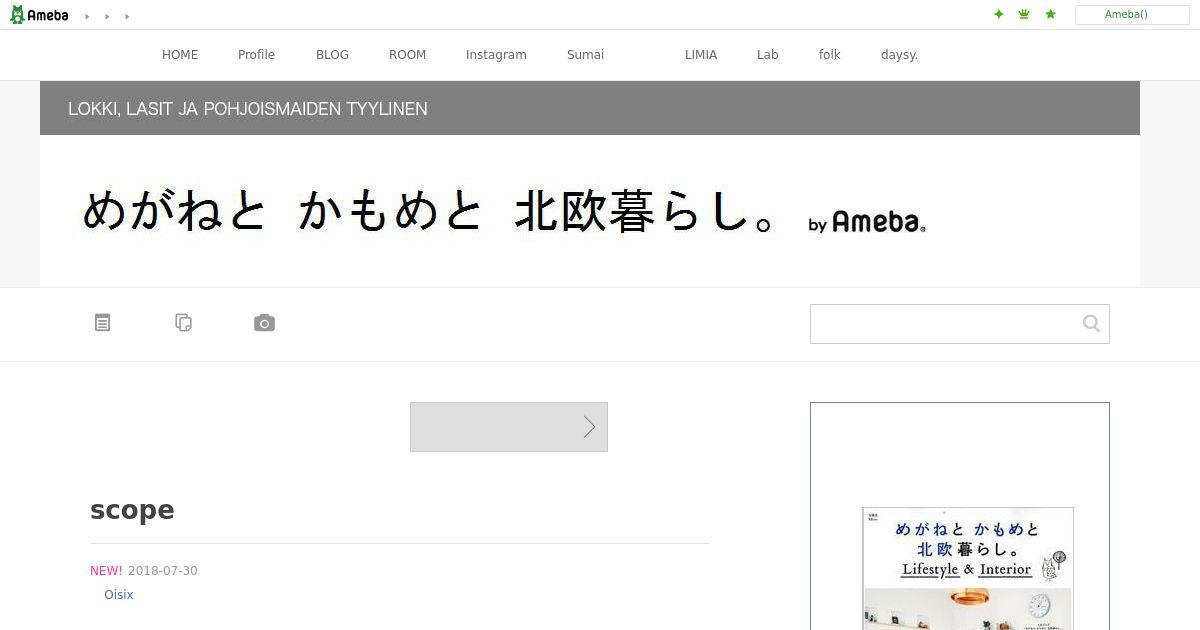The image size is (1200, 630).
Task: Click the 2018-07-30 date text
Action: point(162,571)
